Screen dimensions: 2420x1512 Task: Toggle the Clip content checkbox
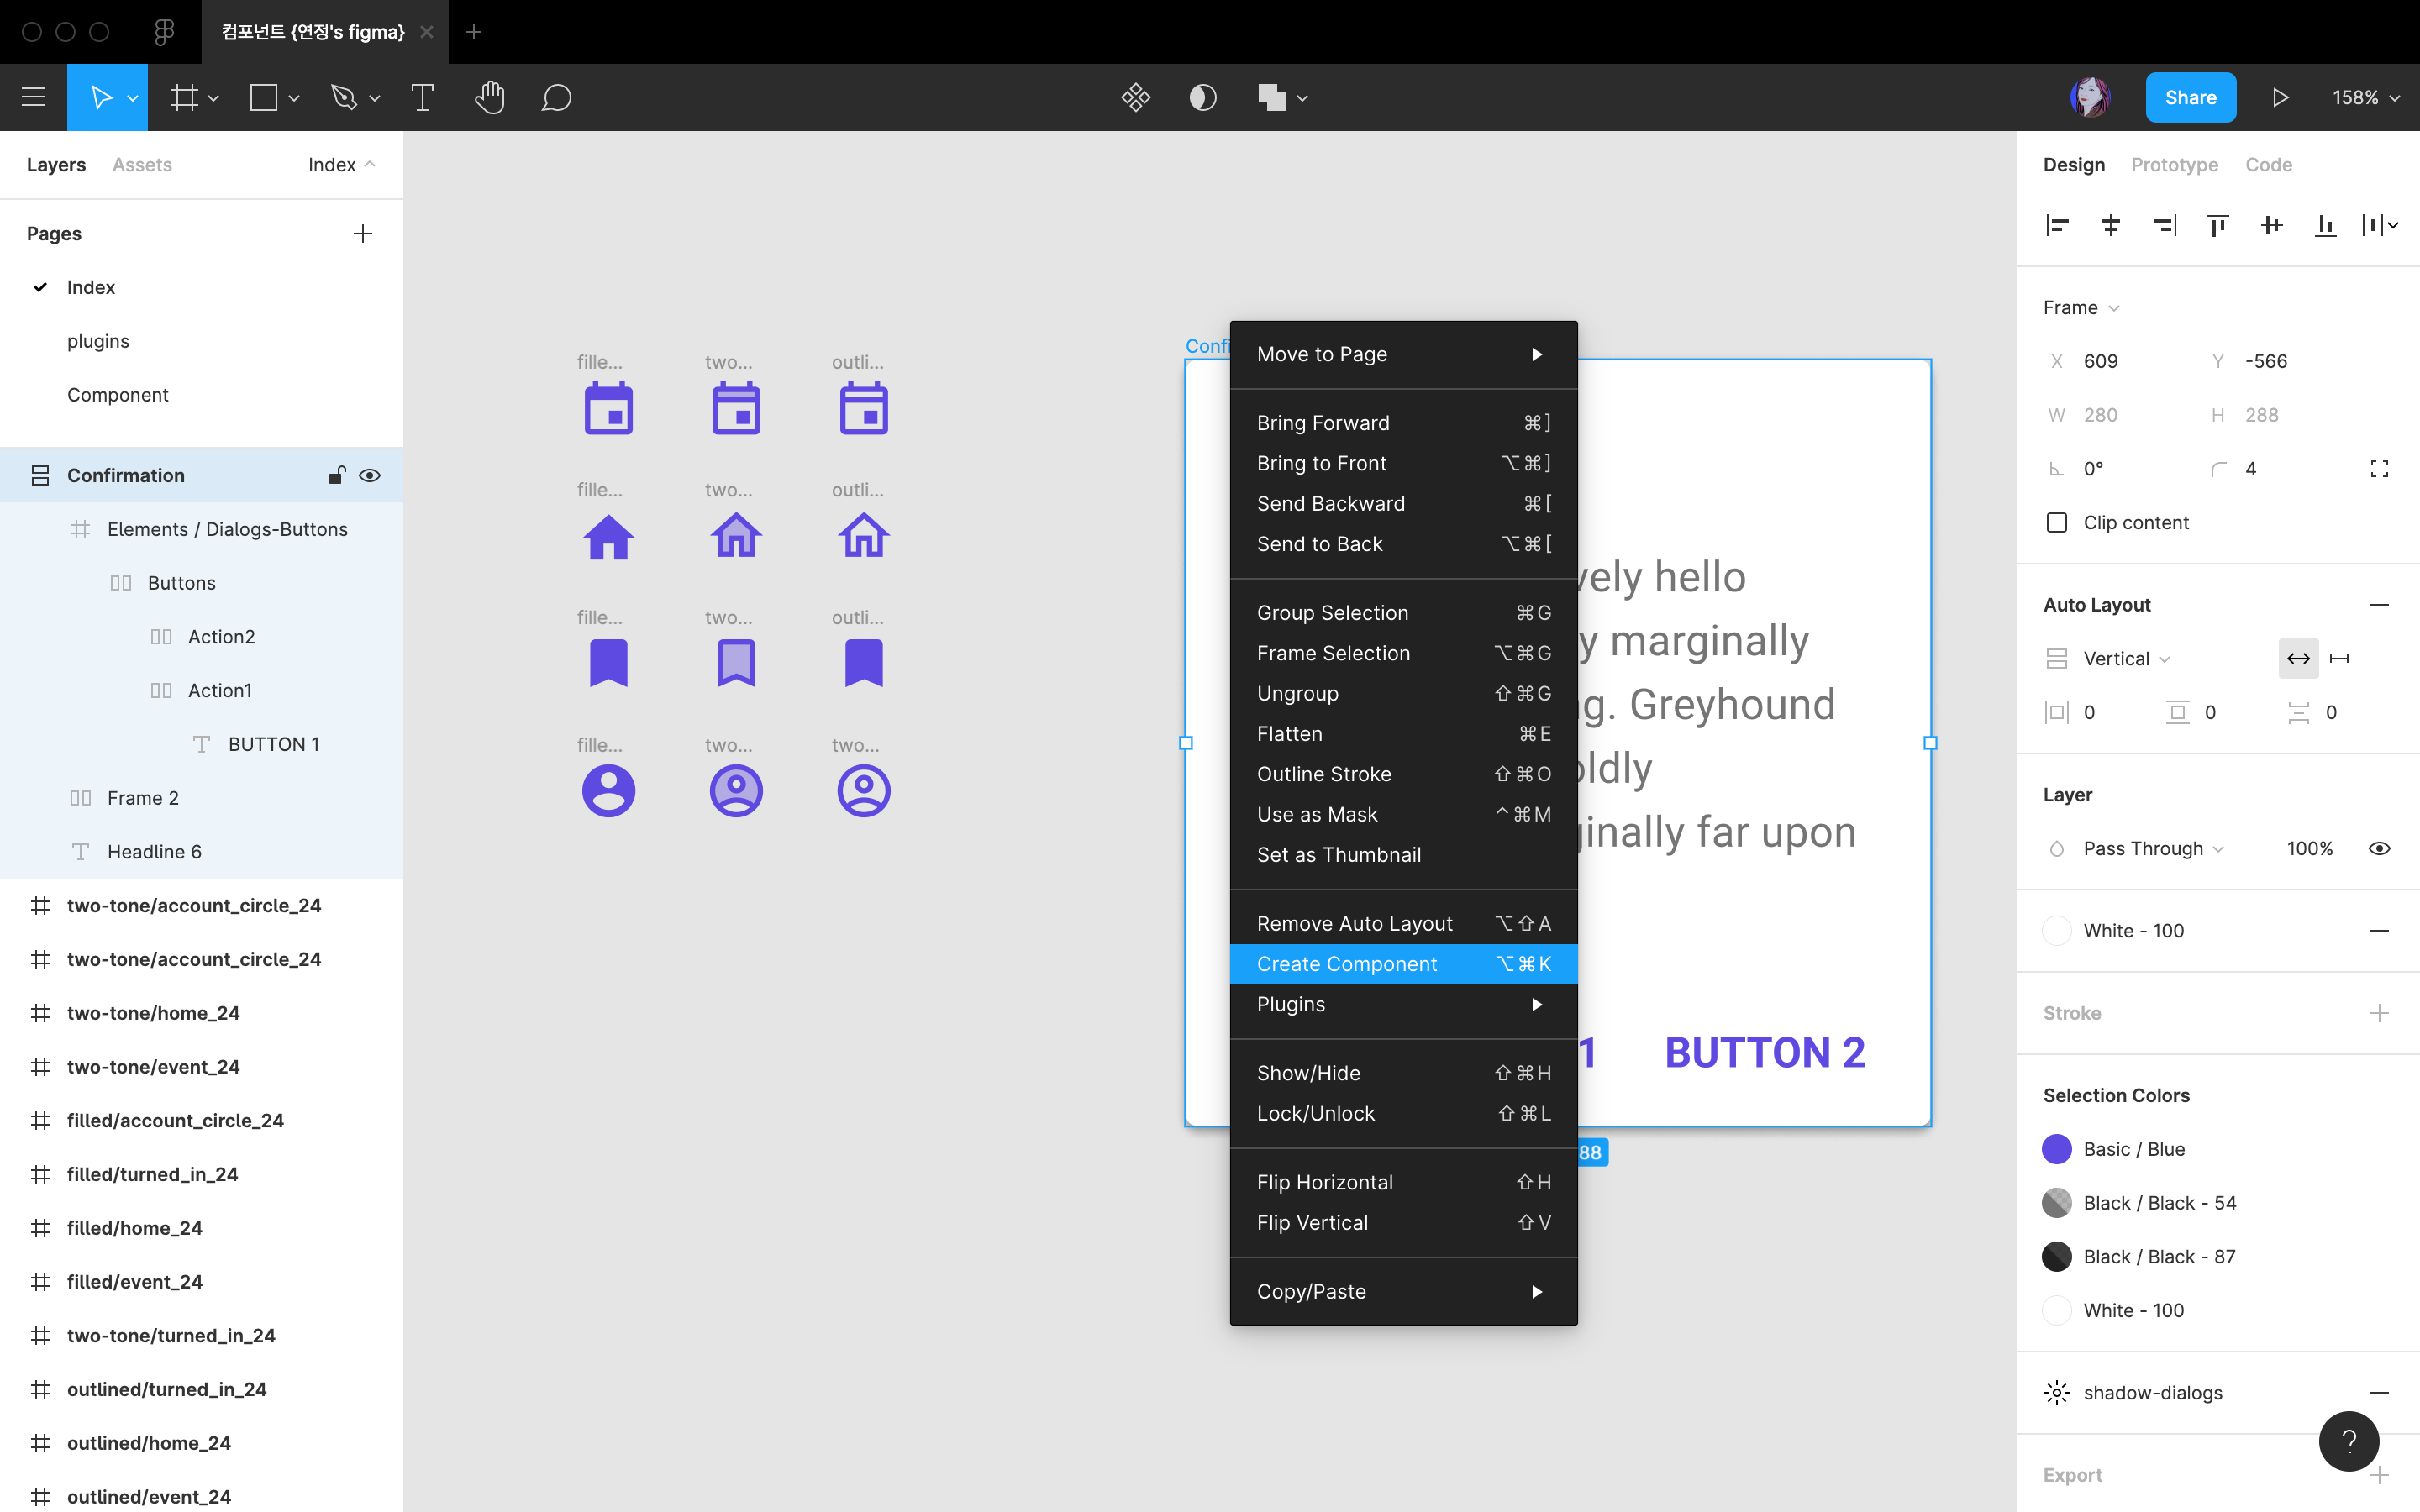[2056, 522]
